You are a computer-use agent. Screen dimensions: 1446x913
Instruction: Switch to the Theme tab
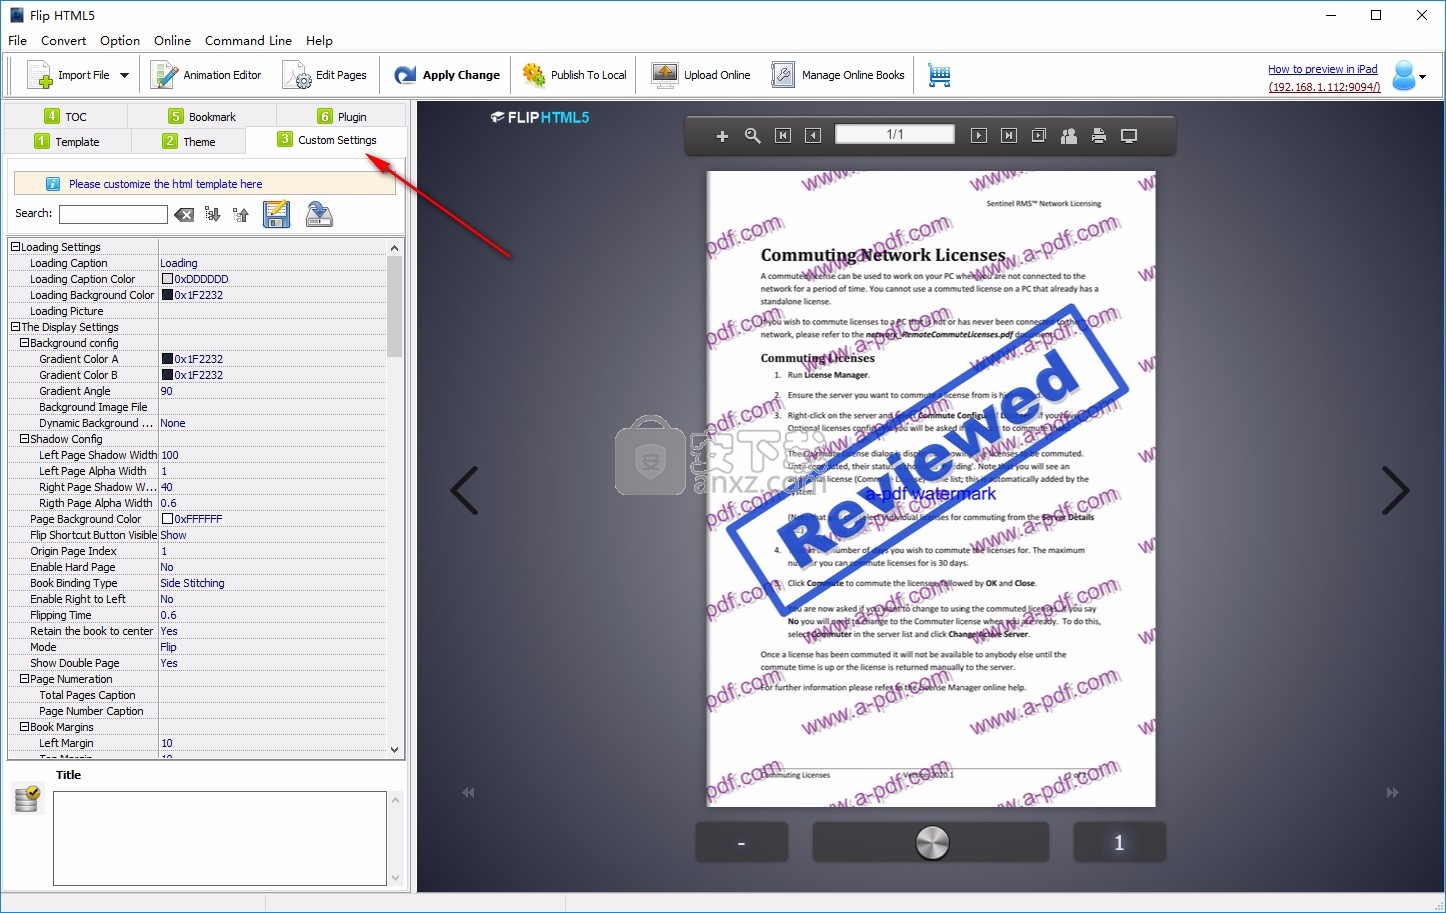coord(189,142)
